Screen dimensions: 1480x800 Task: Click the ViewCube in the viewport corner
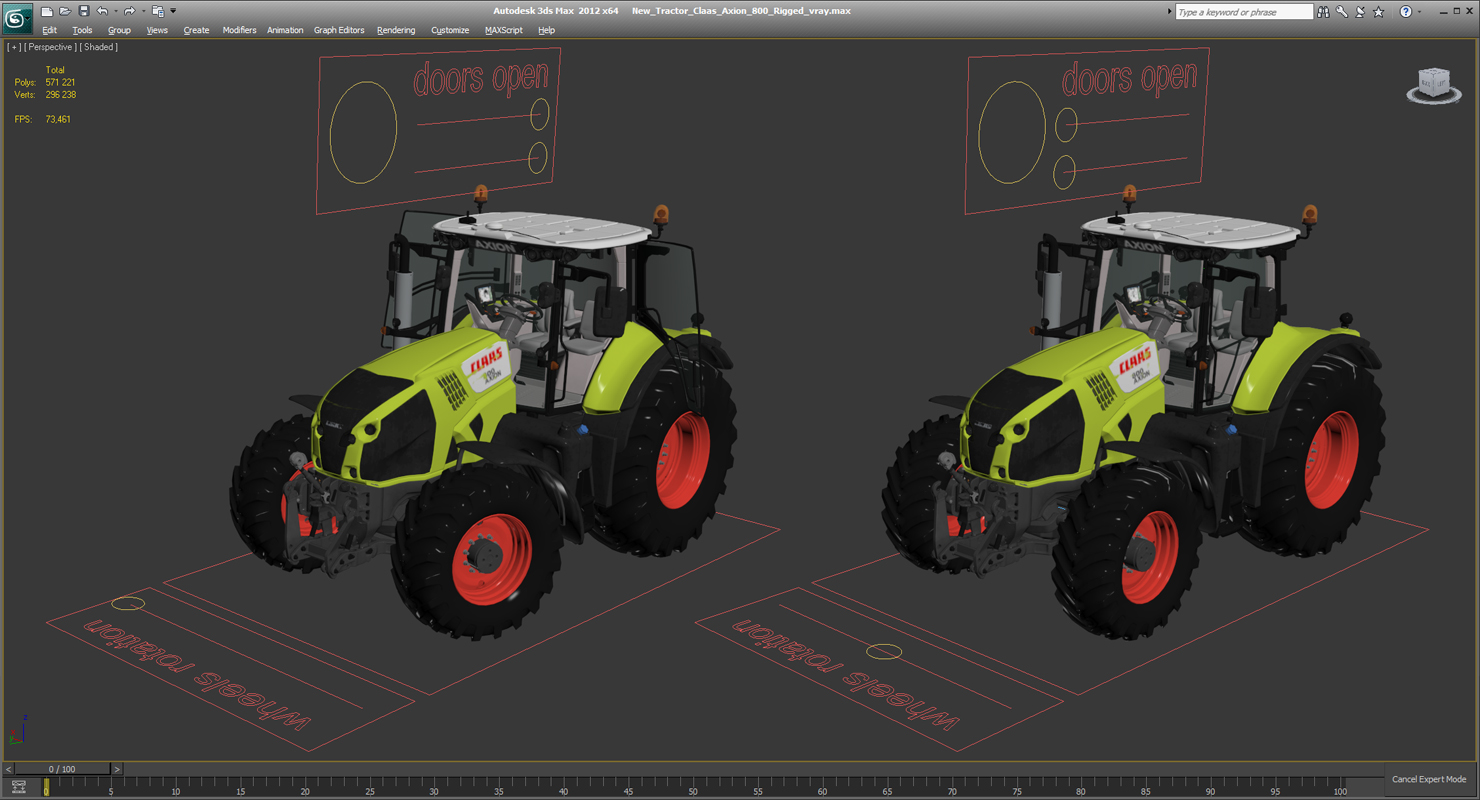pyautogui.click(x=1434, y=85)
